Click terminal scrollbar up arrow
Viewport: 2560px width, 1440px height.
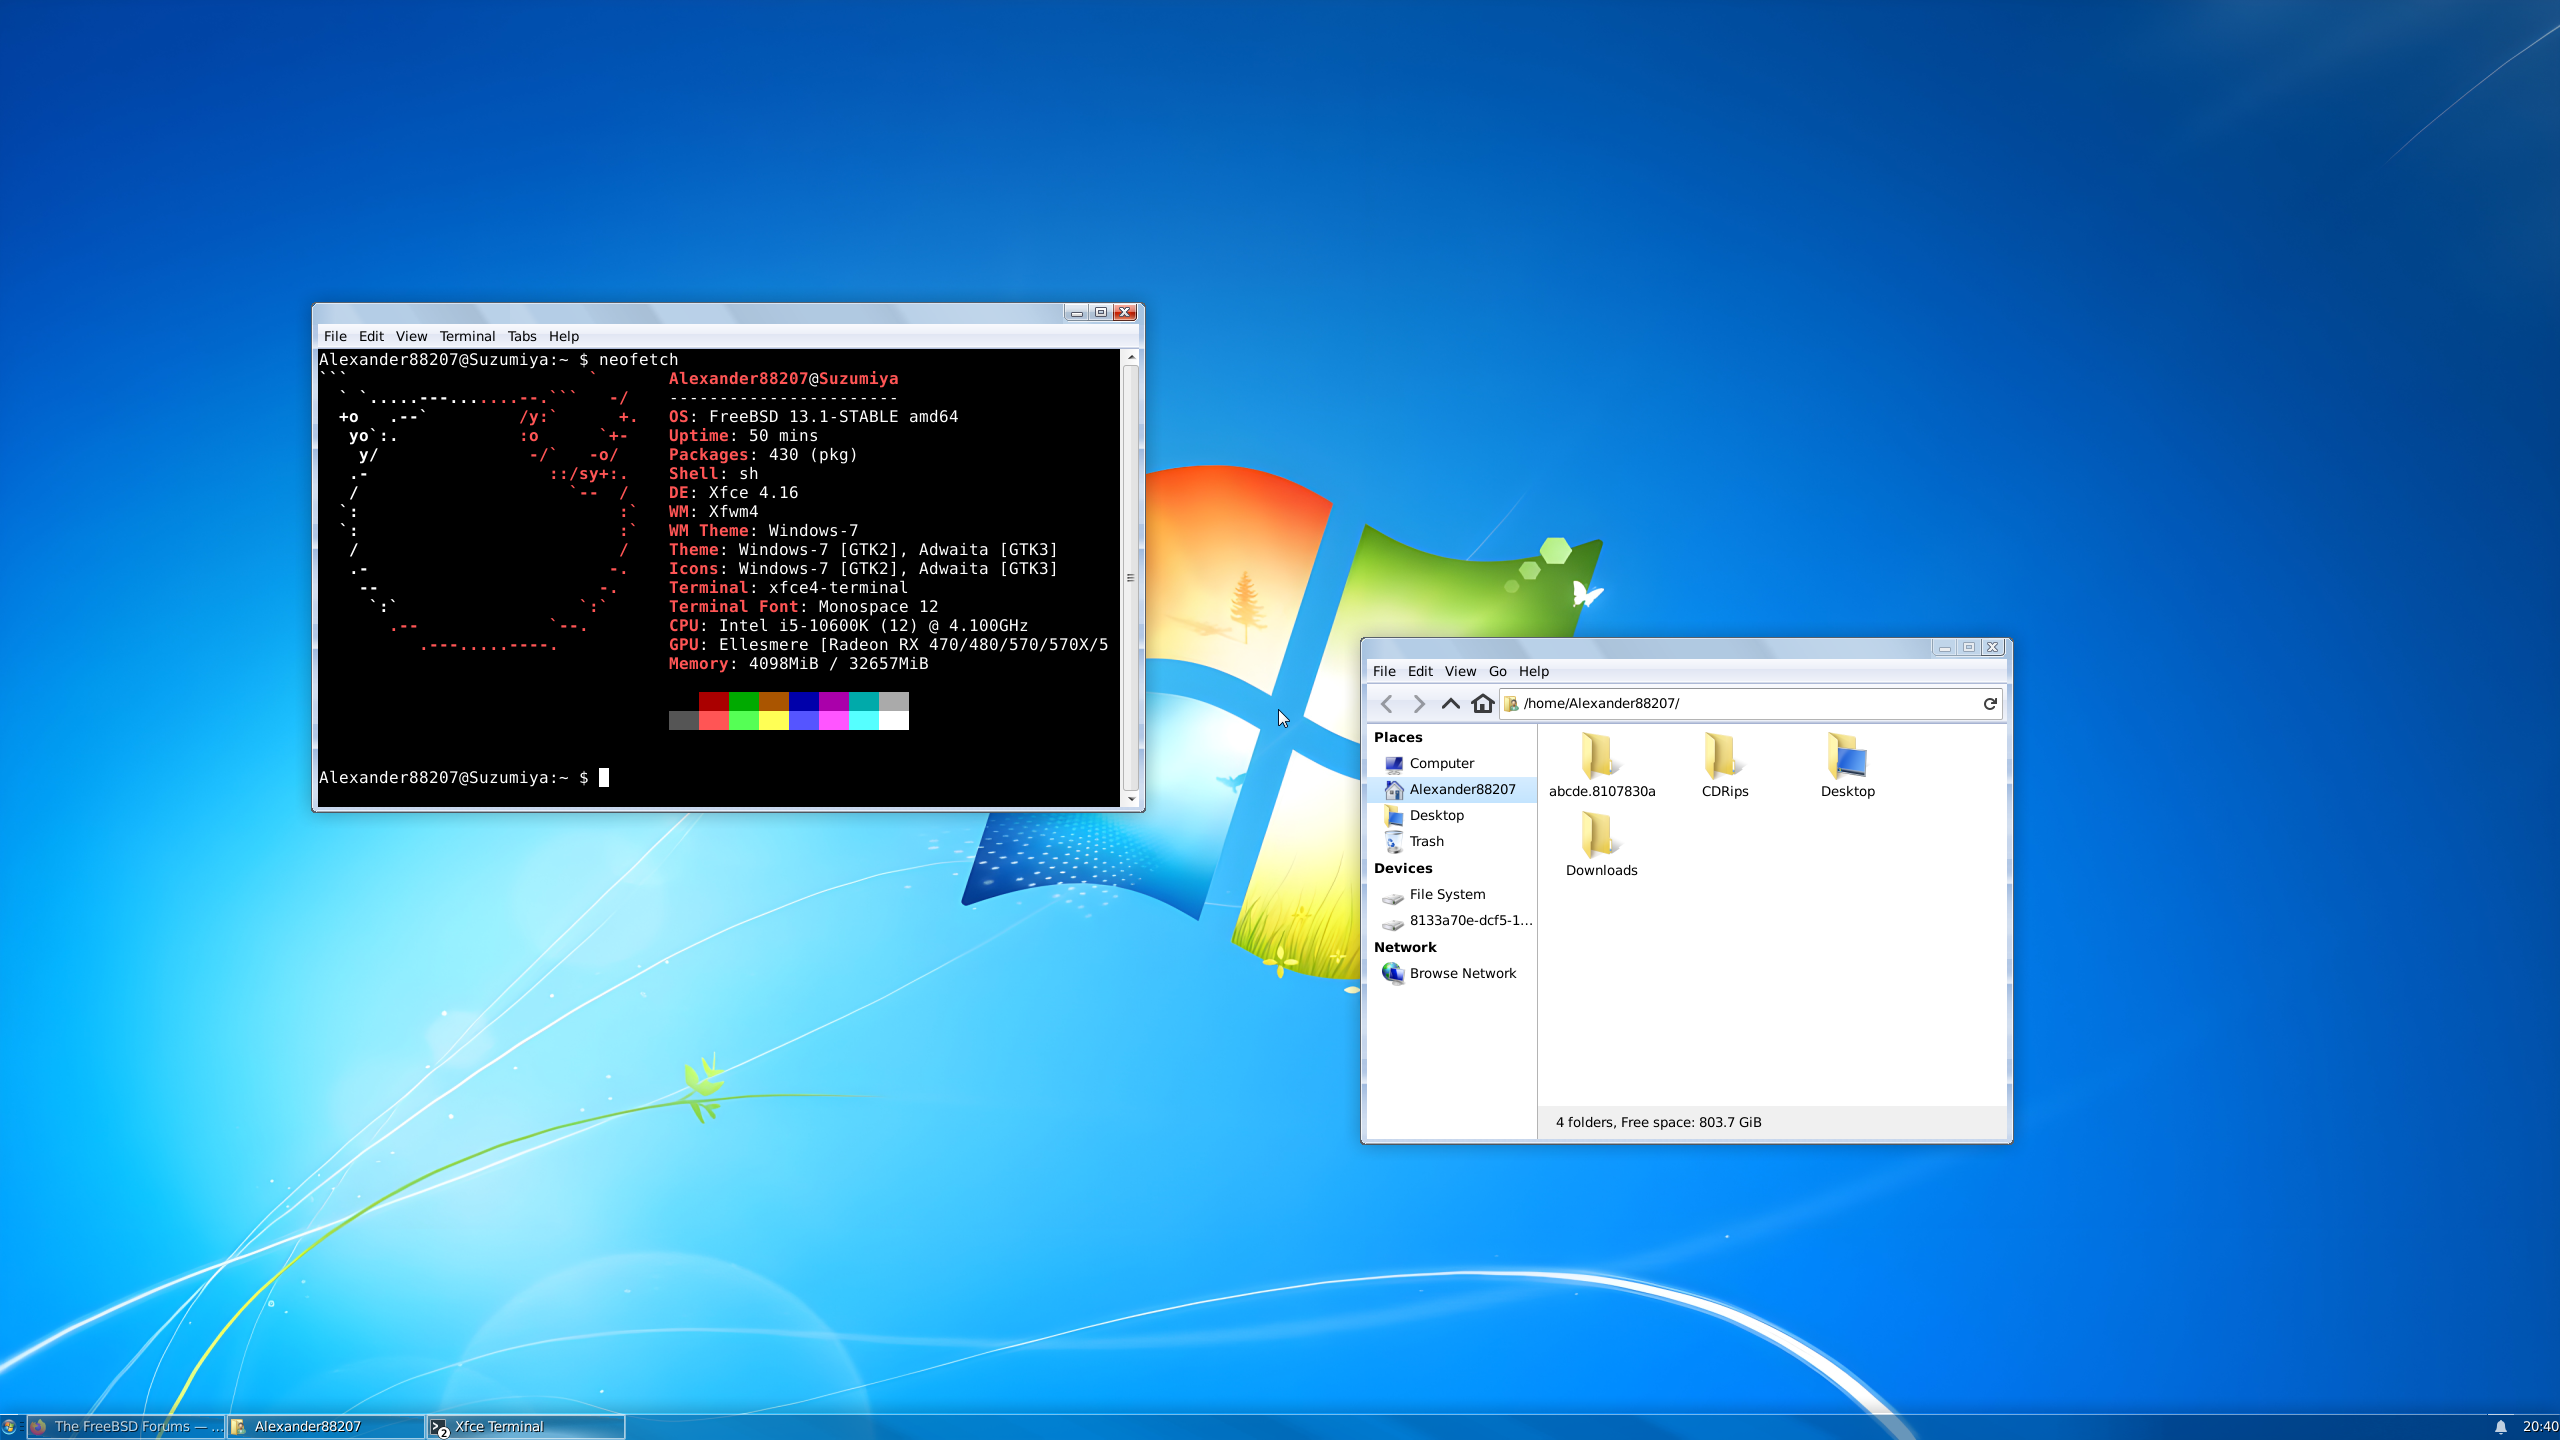tap(1131, 357)
